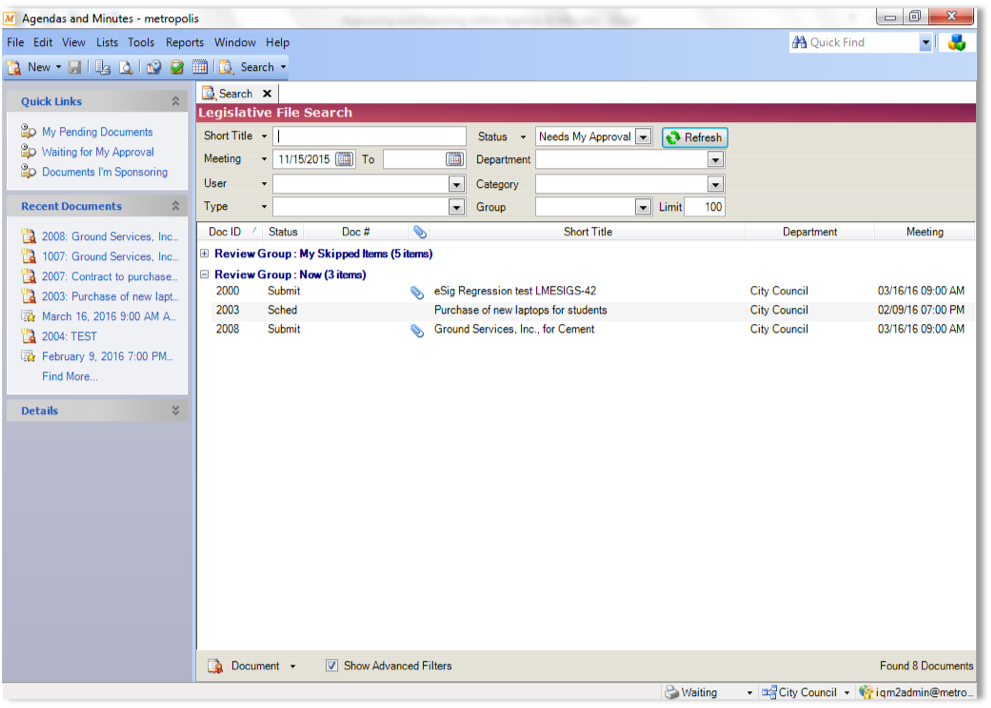991x708 pixels.
Task: Click into the Short Title input field
Action: point(370,137)
